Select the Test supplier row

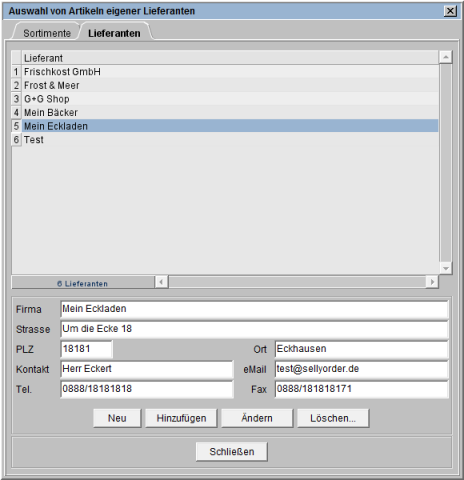(230, 140)
